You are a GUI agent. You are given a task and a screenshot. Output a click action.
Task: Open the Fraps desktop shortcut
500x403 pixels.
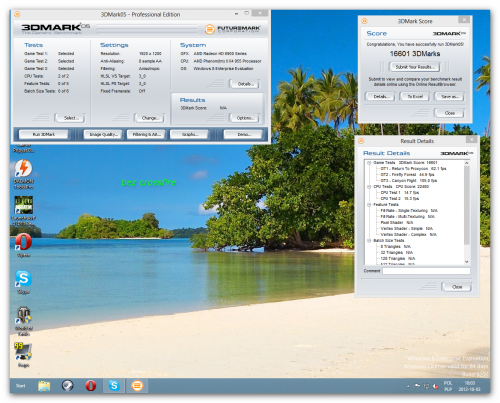[x=23, y=355]
